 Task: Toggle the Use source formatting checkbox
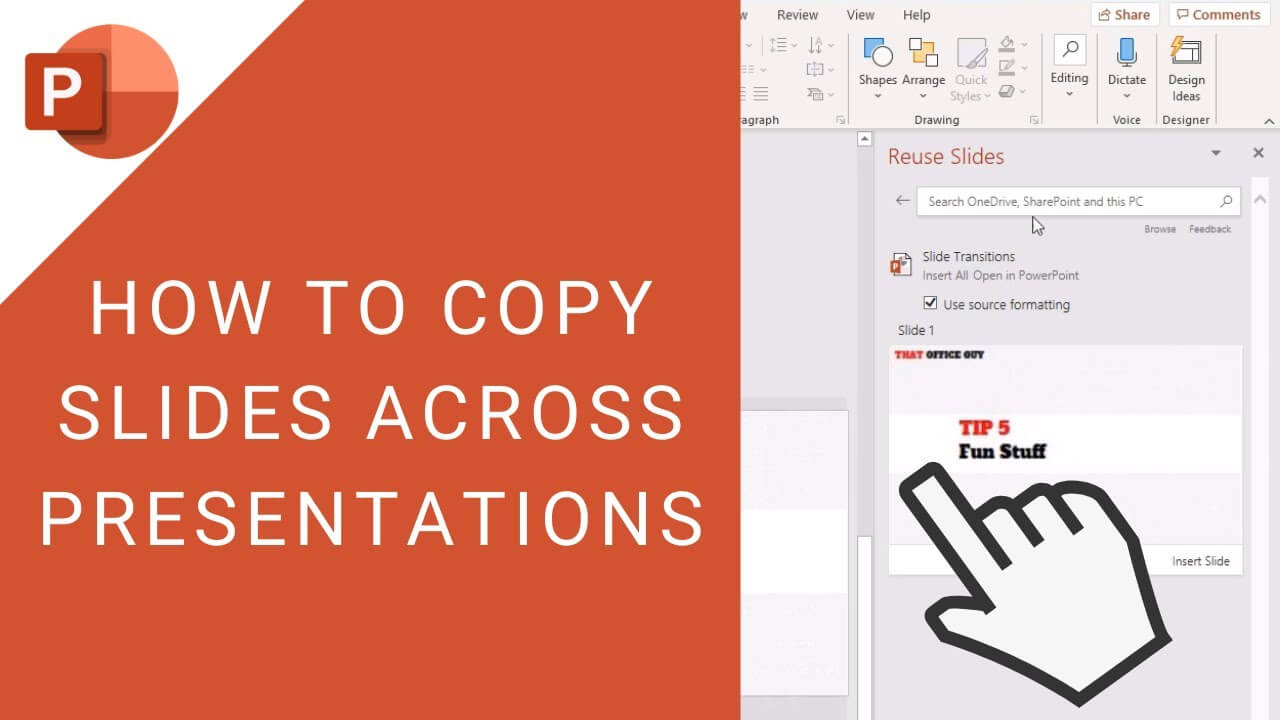coord(930,304)
